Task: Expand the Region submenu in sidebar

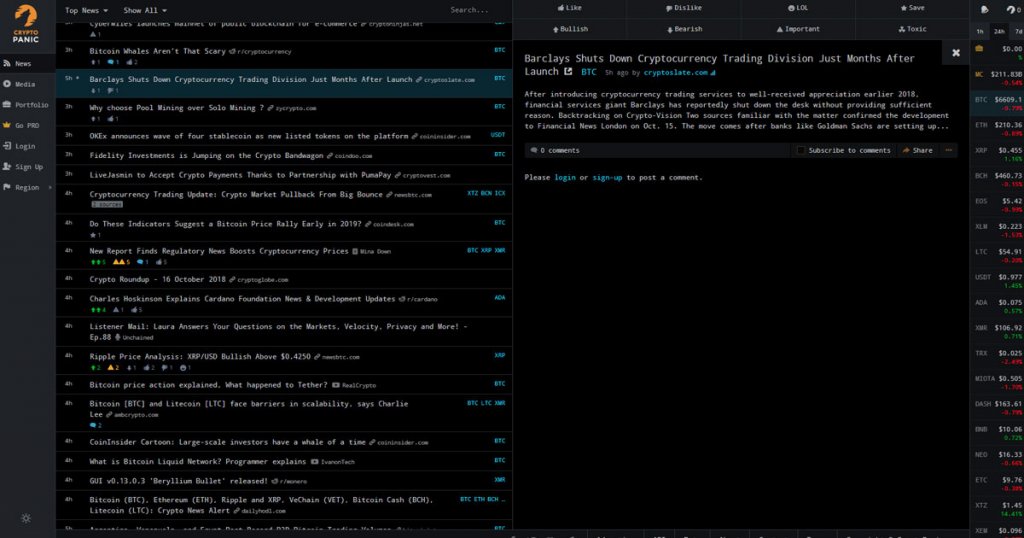Action: pos(27,187)
